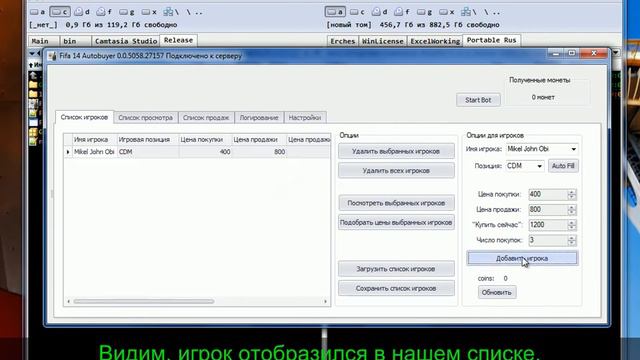
Task: Click Сохранить список игроков button
Action: (x=396, y=288)
